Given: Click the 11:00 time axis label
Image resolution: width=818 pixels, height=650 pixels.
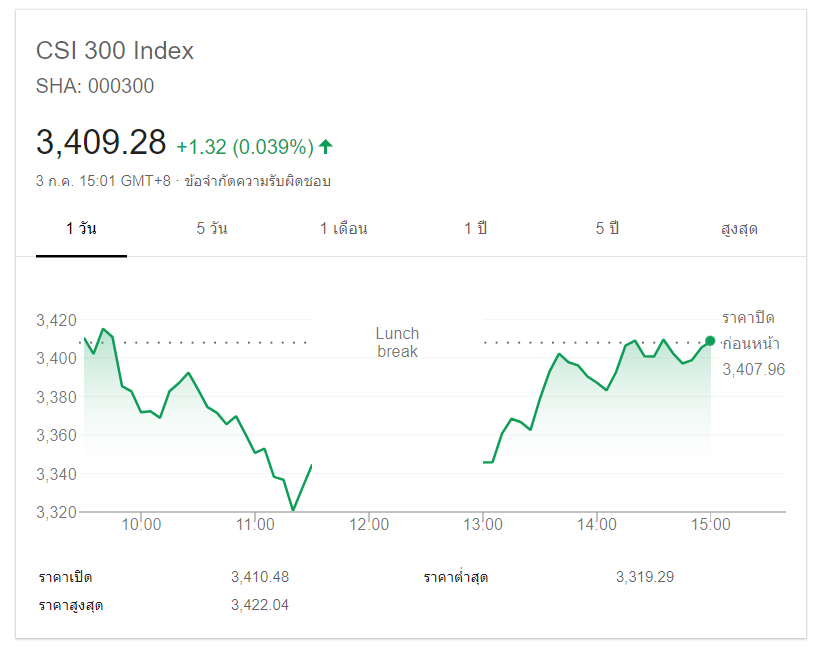Looking at the screenshot, I should [256, 524].
